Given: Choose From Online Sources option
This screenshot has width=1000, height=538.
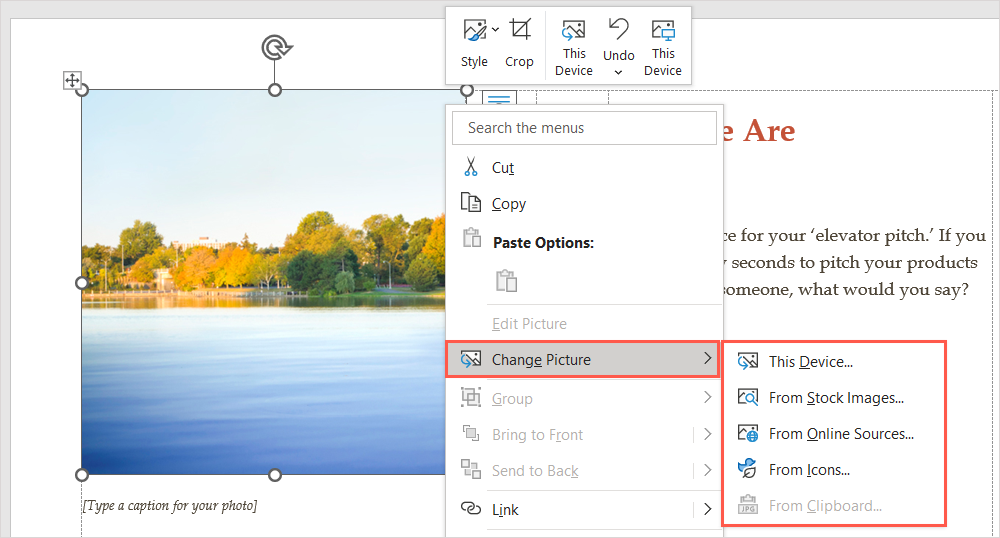Looking at the screenshot, I should coord(840,434).
